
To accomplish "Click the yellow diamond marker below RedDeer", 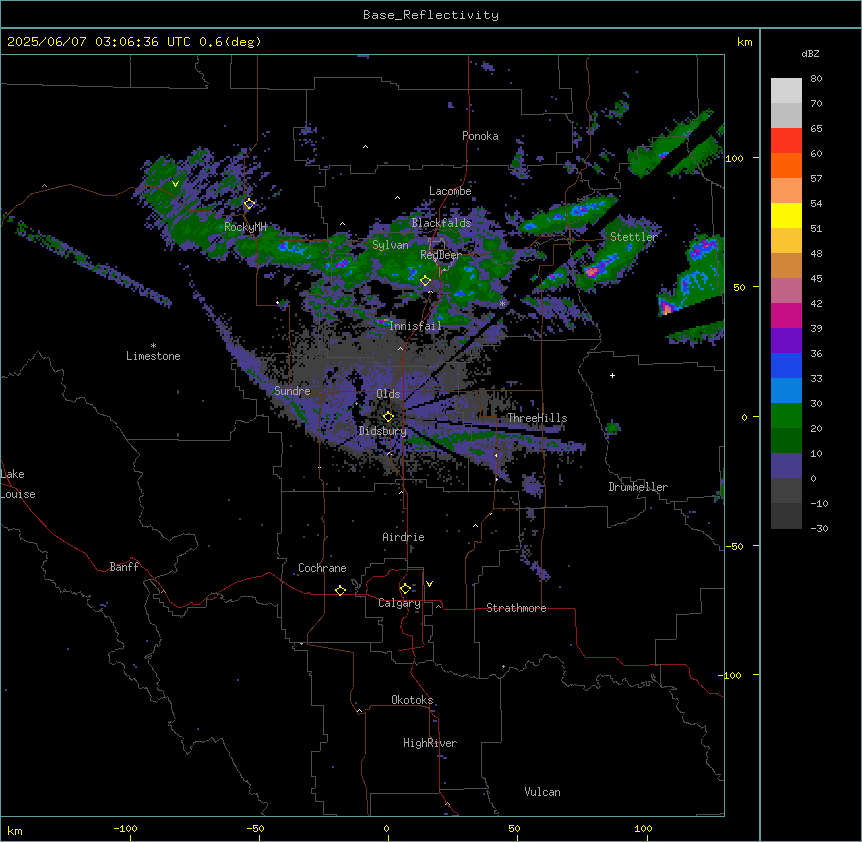I will [425, 281].
